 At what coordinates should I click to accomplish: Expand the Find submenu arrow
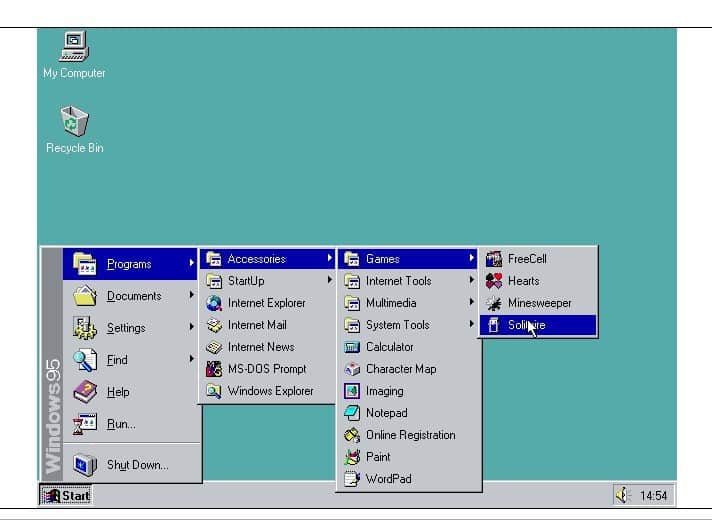pos(192,359)
